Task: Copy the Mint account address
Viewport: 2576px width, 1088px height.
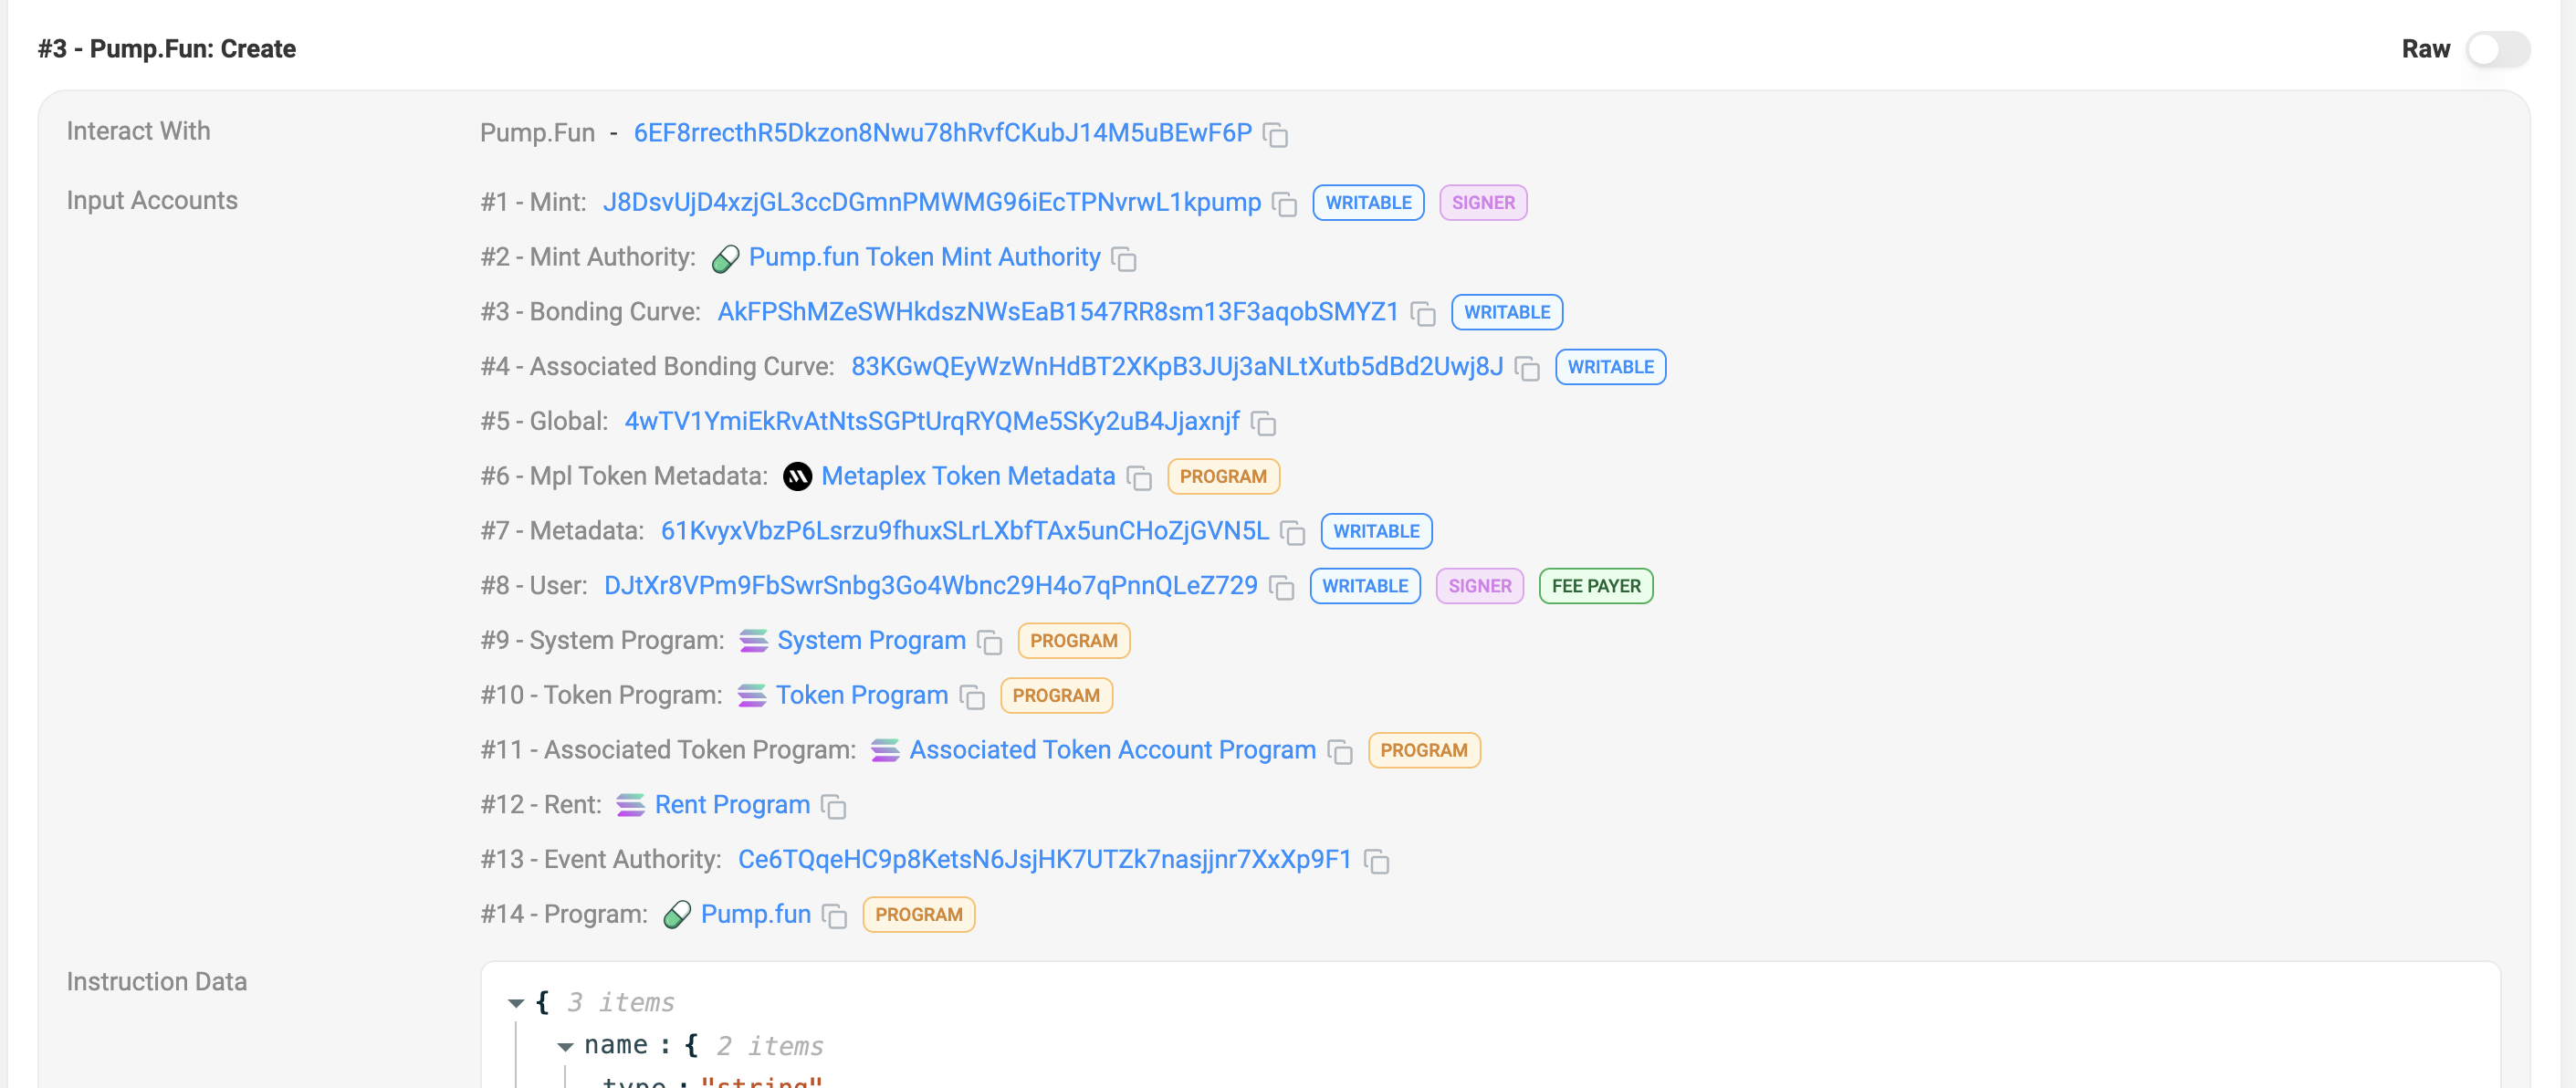Action: (x=1284, y=204)
